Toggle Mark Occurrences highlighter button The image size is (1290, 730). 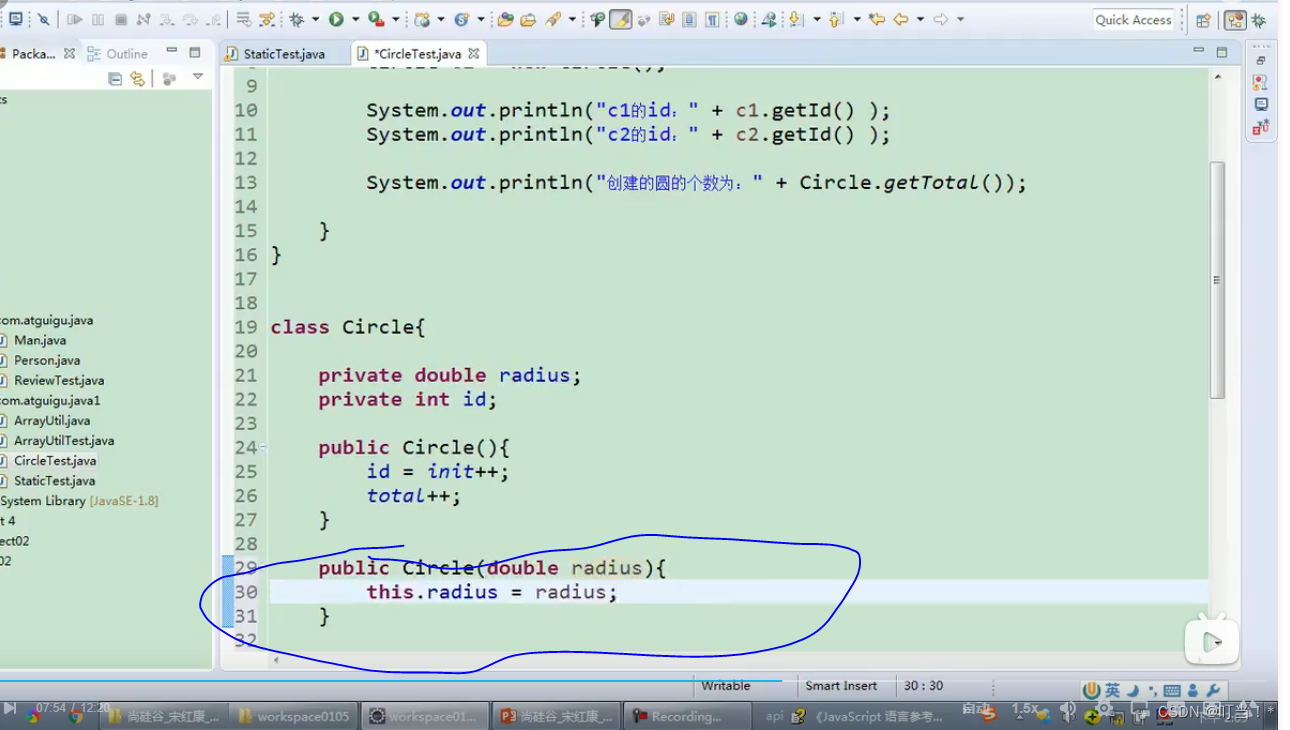click(621, 19)
